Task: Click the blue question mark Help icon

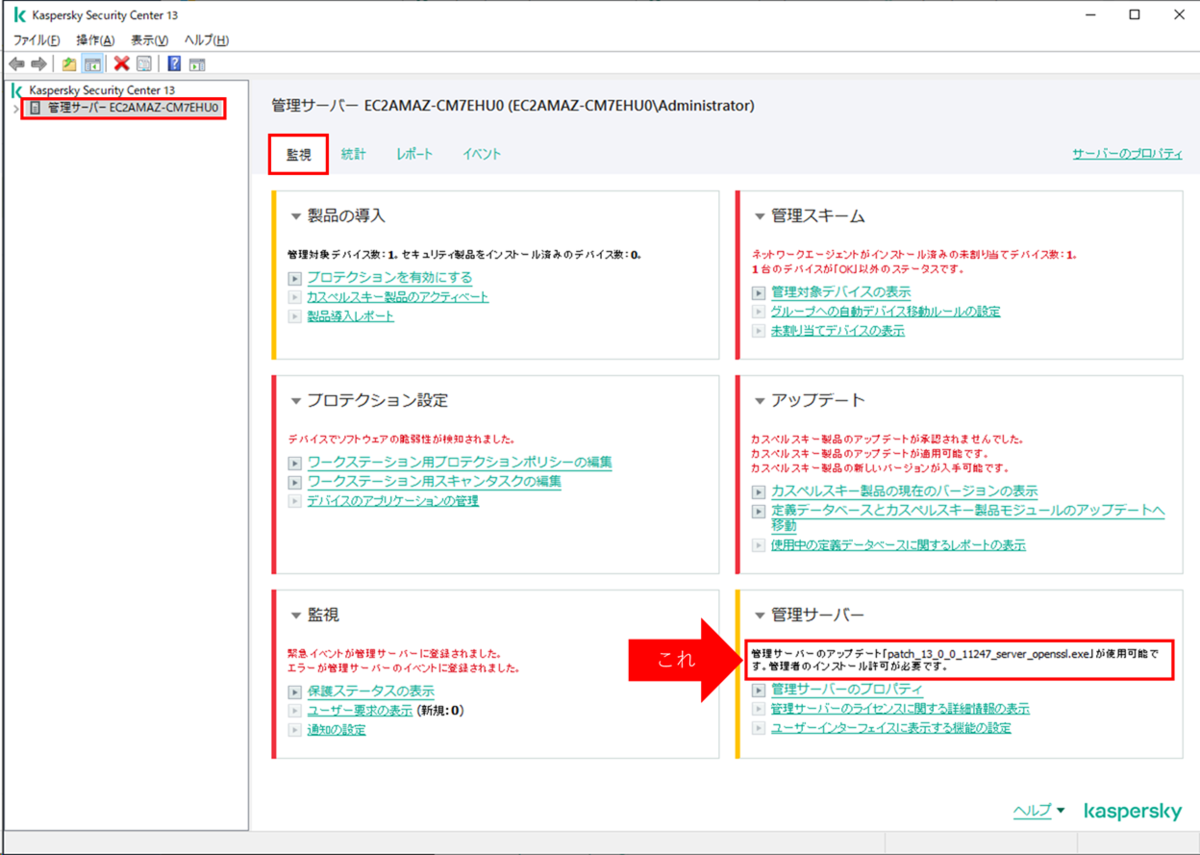Action: (x=174, y=64)
